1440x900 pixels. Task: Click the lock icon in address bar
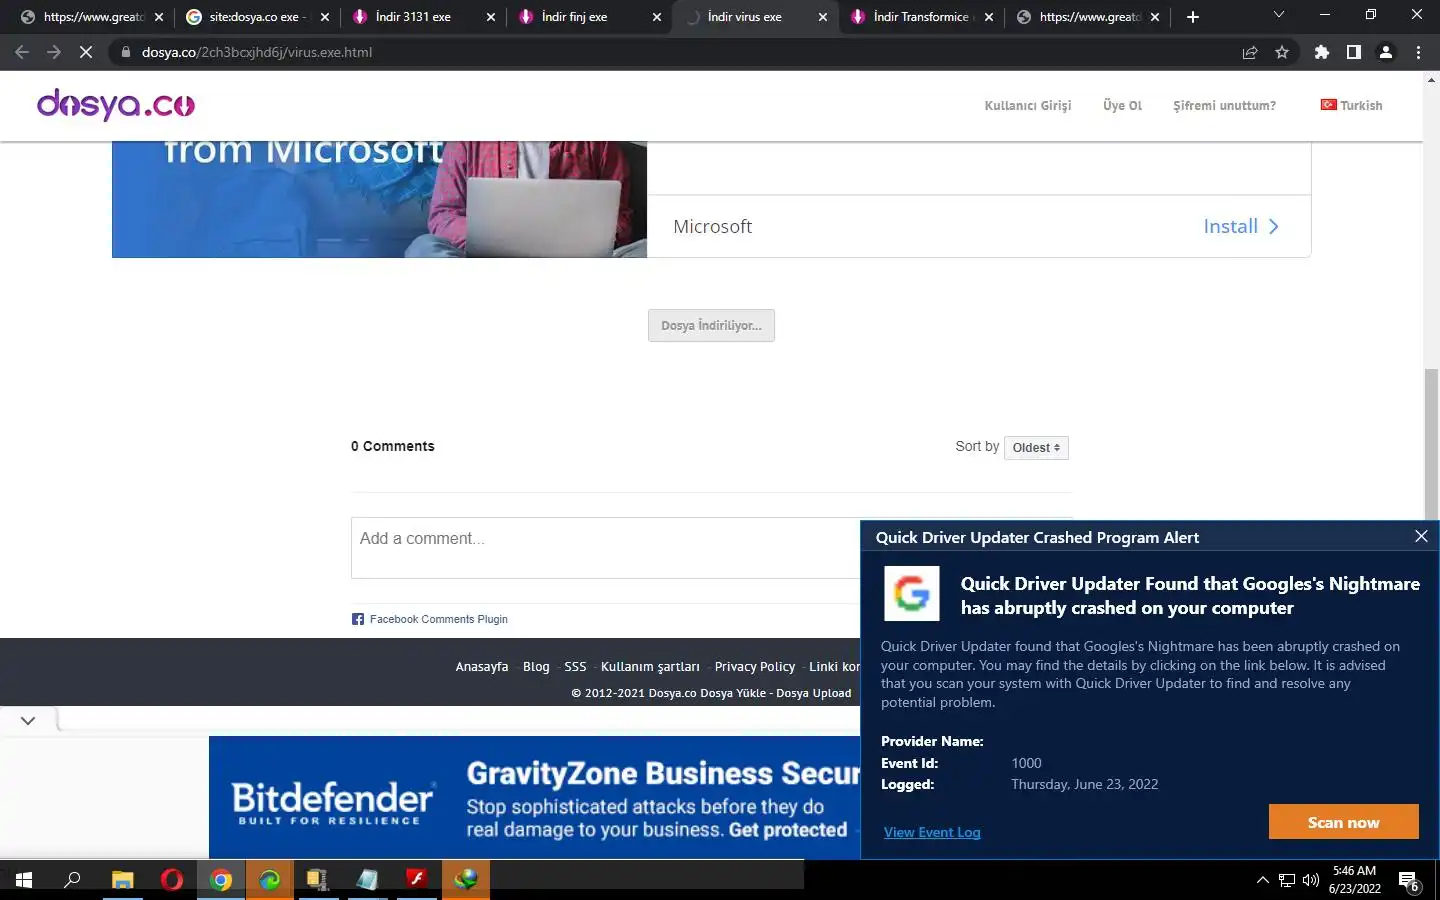[x=126, y=52]
